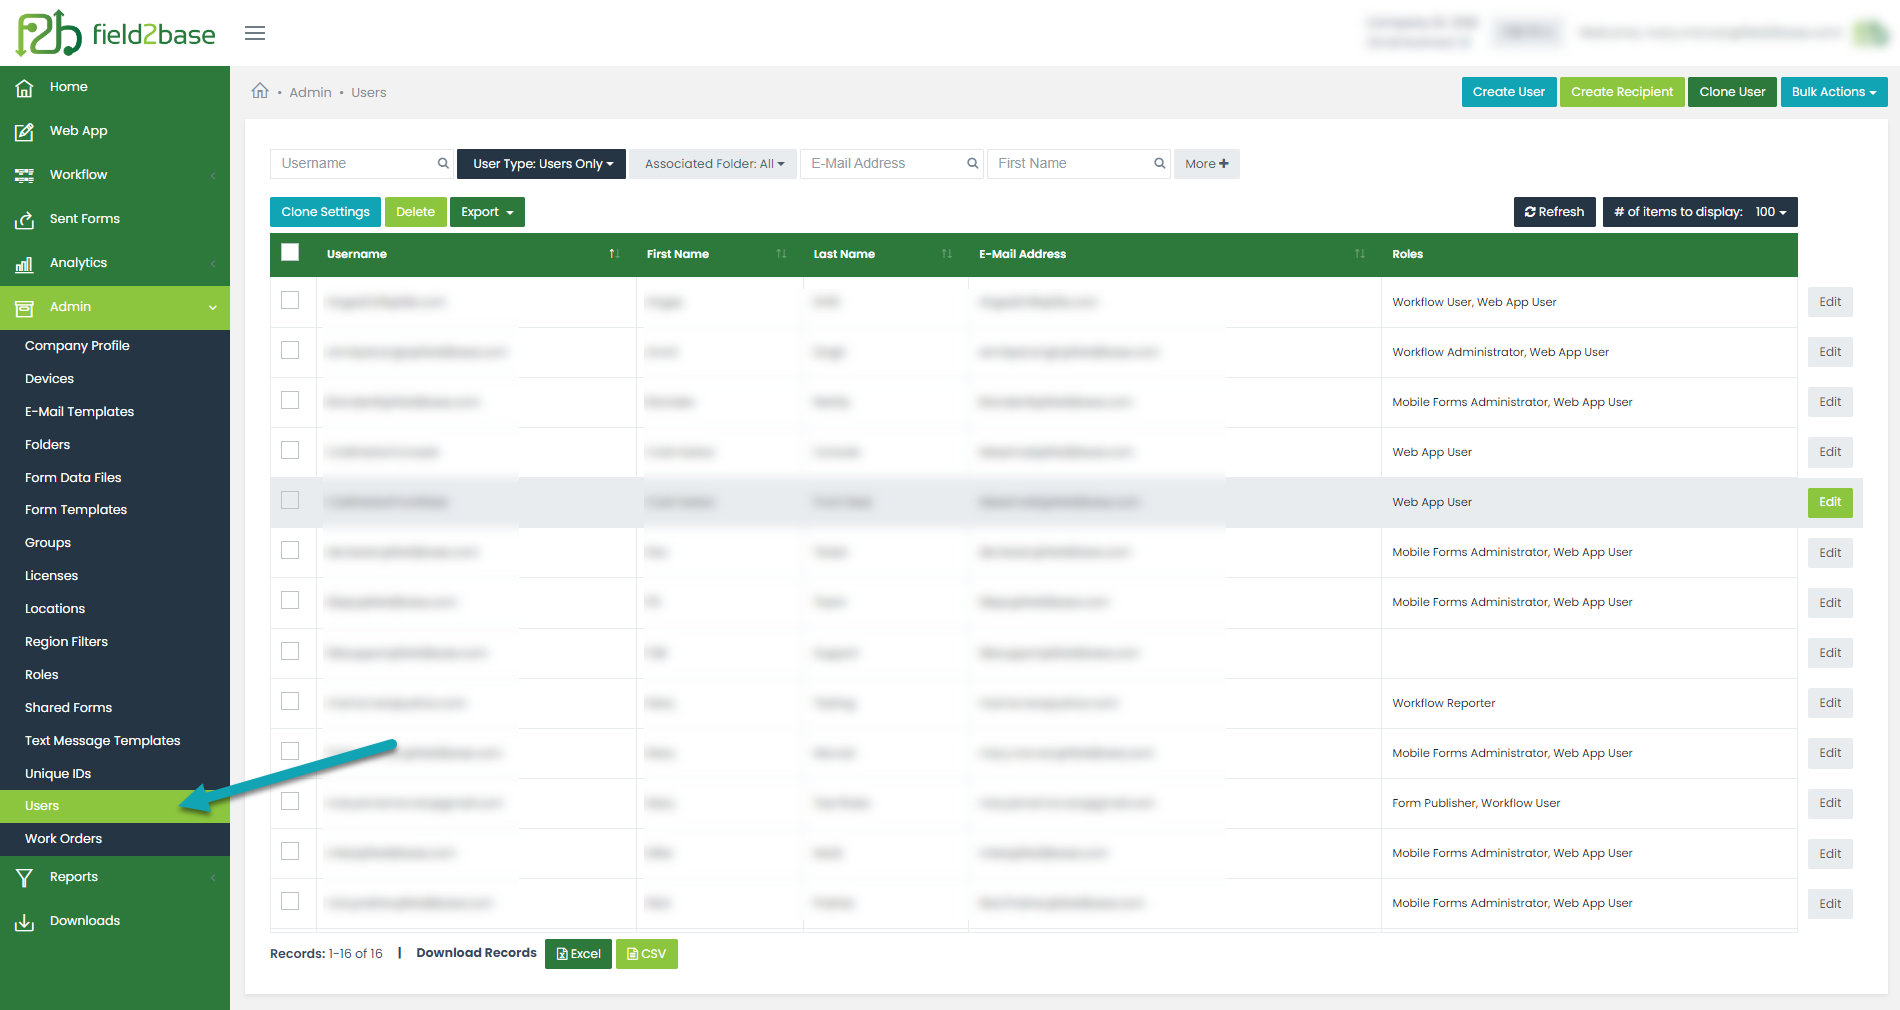
Task: Edit the Workflow Reporter user
Action: click(1830, 703)
